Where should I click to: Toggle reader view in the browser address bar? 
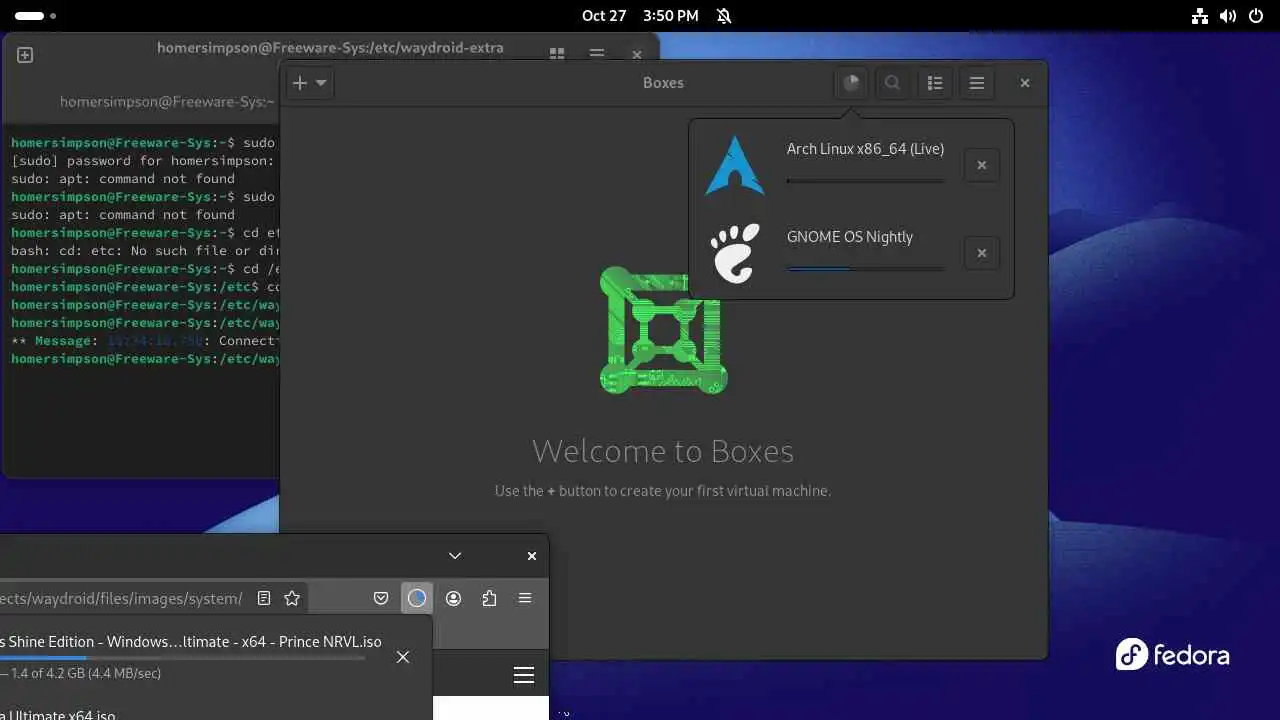(264, 598)
